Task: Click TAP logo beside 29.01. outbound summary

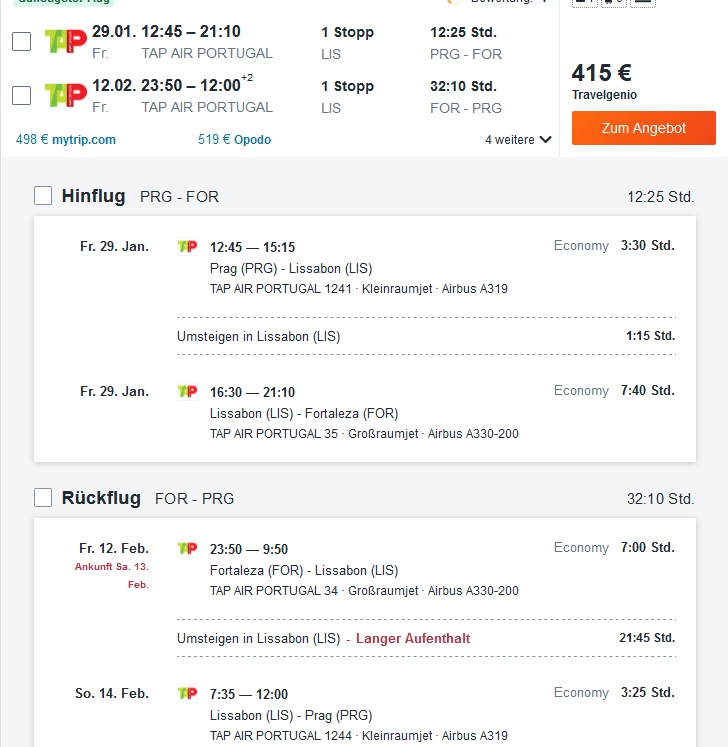Action: coord(66,41)
